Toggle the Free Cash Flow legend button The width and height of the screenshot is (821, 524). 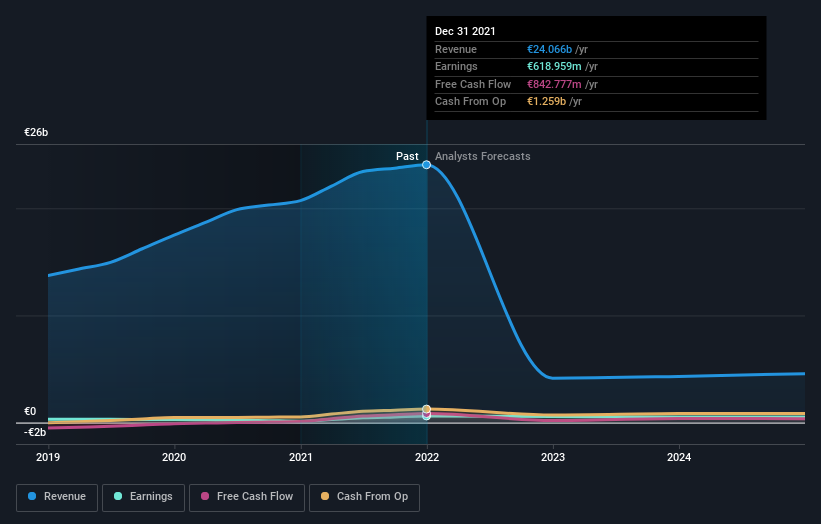click(247, 497)
